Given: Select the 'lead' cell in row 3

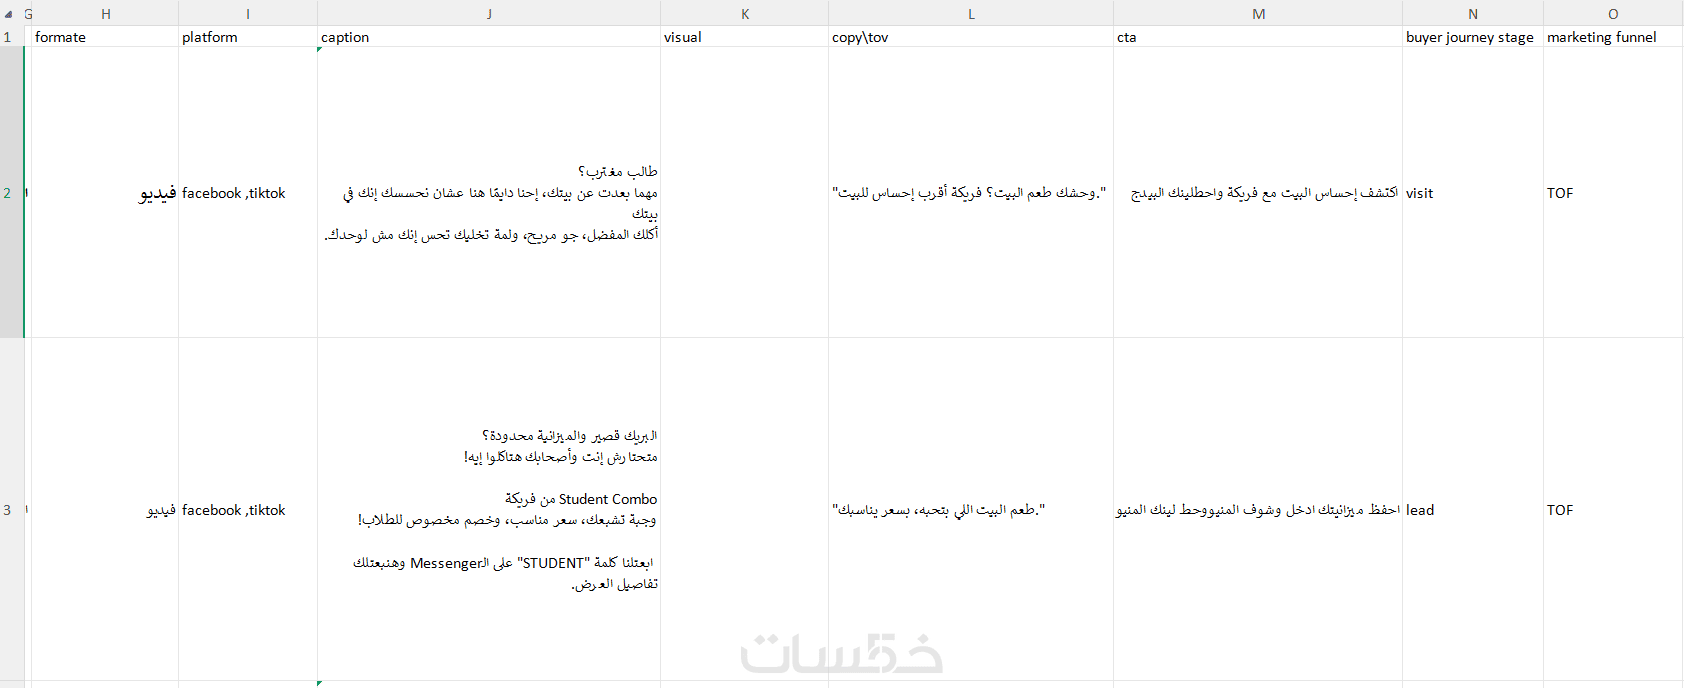Looking at the screenshot, I should tap(1473, 510).
